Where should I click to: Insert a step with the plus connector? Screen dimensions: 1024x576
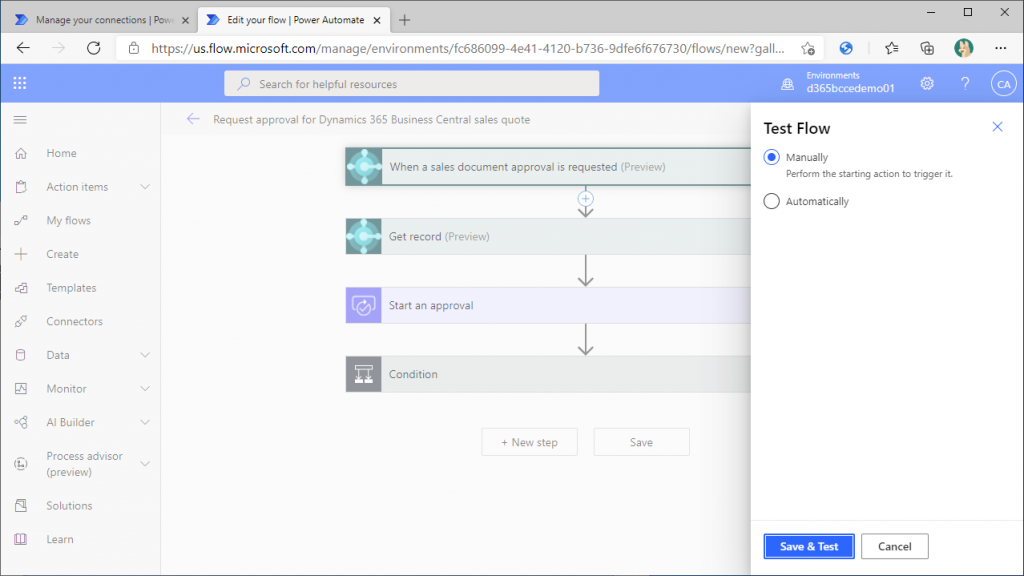pyautogui.click(x=586, y=199)
